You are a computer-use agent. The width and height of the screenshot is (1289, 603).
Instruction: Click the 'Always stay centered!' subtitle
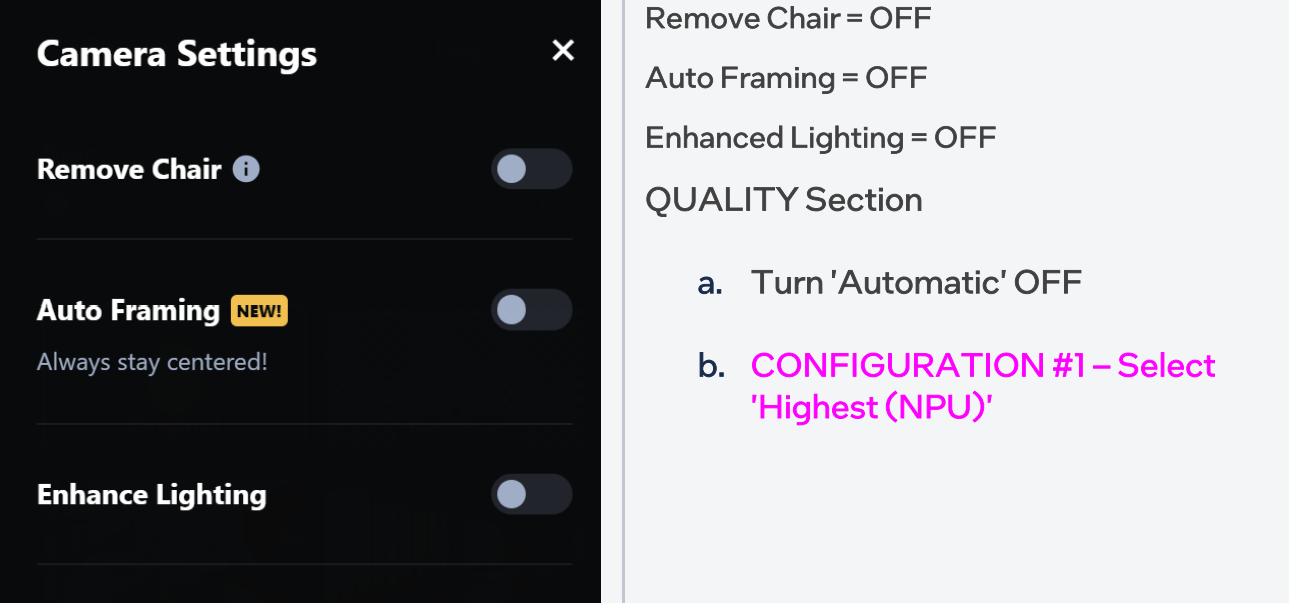tap(152, 362)
